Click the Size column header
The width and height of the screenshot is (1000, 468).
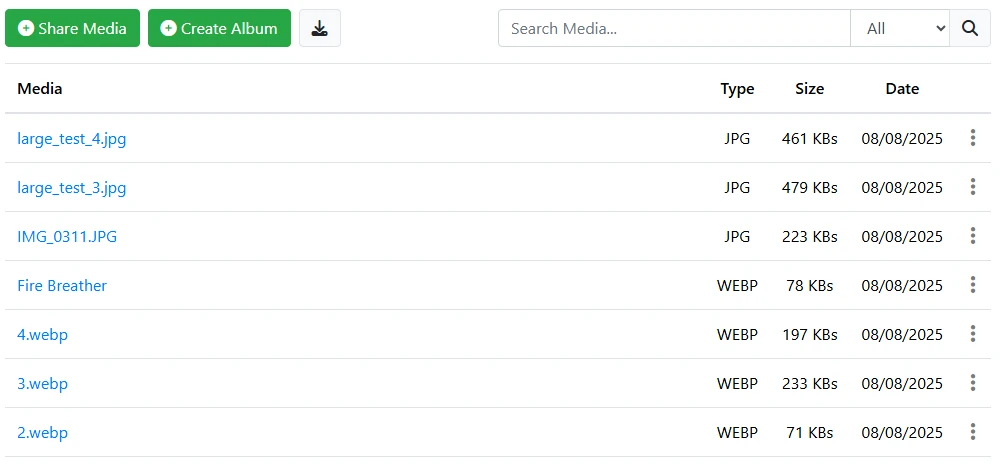[x=809, y=89]
